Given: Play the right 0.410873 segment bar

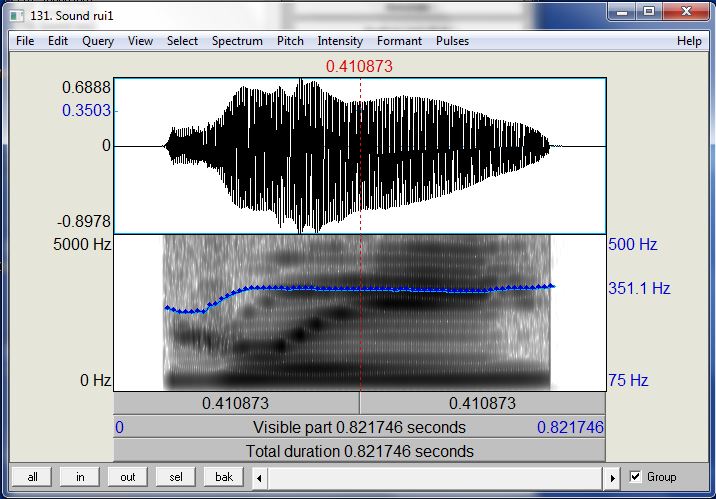Looking at the screenshot, I should tap(483, 403).
